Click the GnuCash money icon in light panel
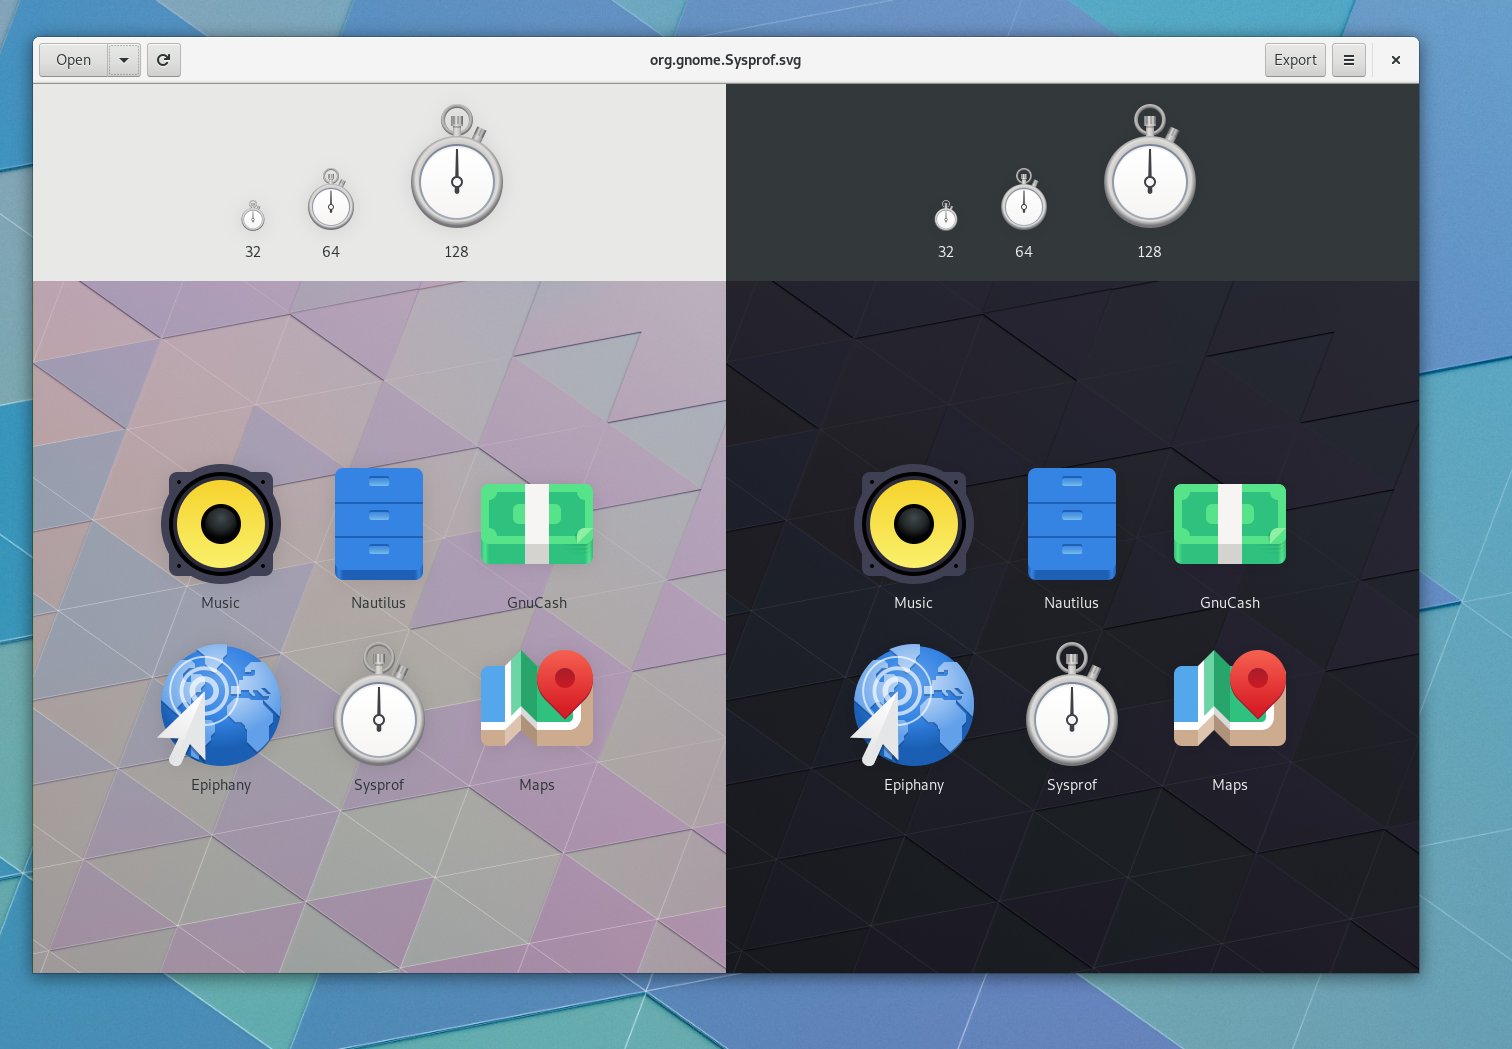 (537, 524)
